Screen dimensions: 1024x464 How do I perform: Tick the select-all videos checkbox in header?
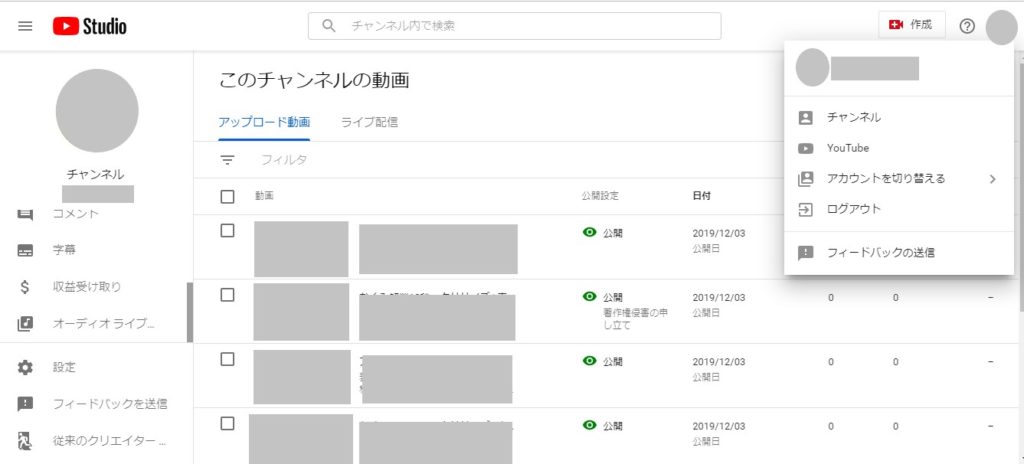pyautogui.click(x=227, y=197)
